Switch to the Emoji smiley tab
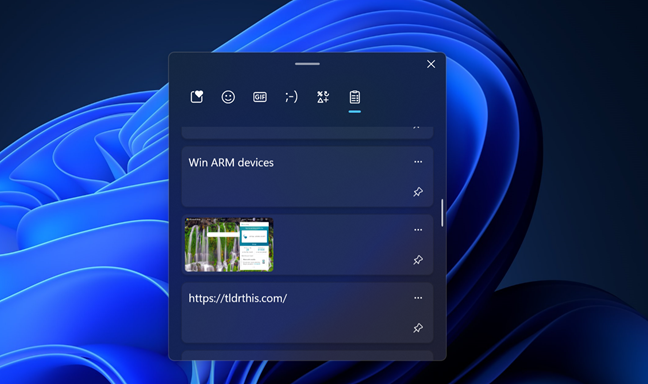 coord(228,97)
